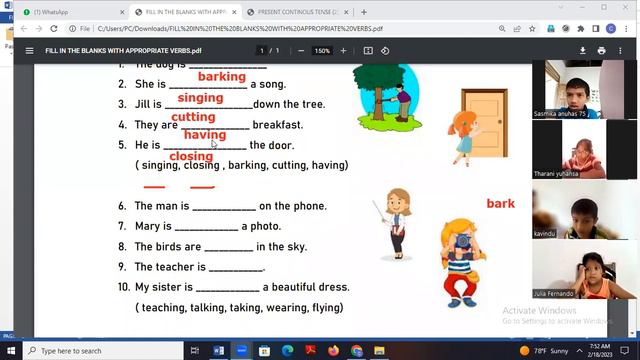
Task: Share this page icon
Action: coord(517,29)
